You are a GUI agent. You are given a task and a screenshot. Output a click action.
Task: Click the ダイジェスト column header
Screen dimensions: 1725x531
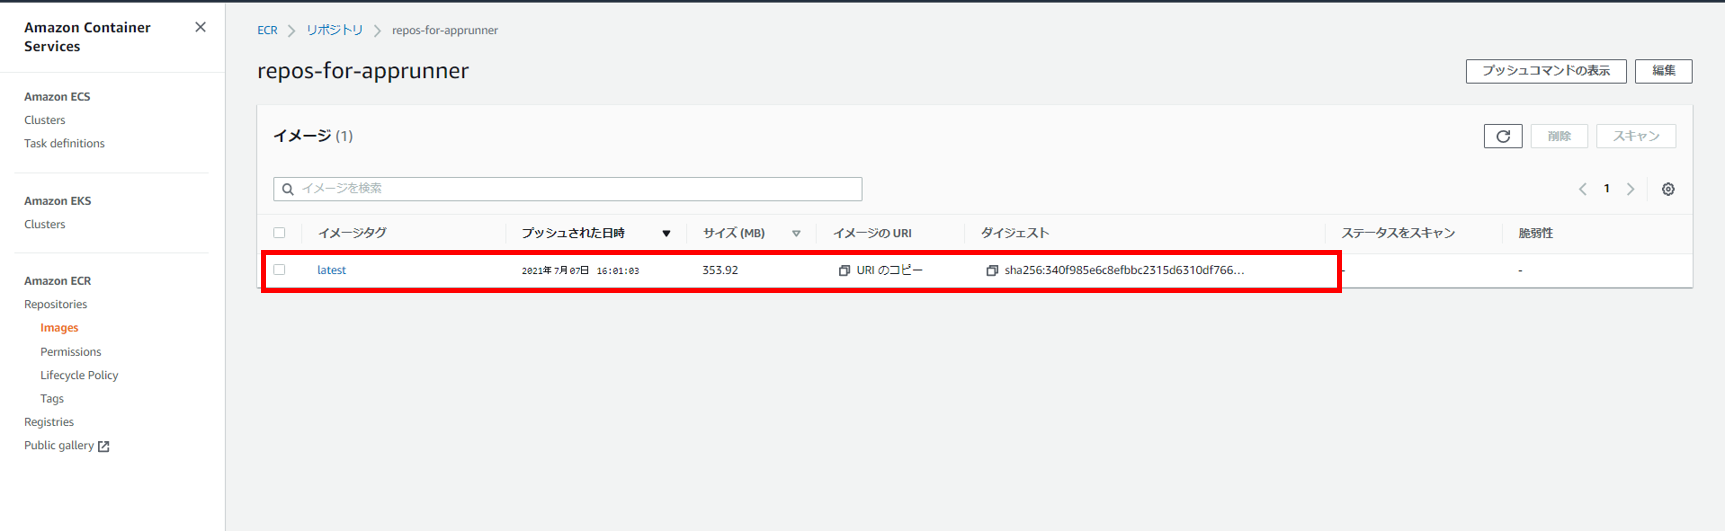click(x=1015, y=233)
